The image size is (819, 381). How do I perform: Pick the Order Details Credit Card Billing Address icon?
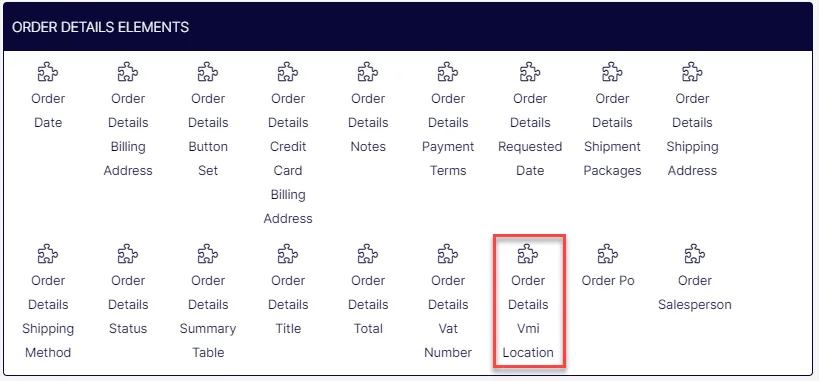click(288, 72)
